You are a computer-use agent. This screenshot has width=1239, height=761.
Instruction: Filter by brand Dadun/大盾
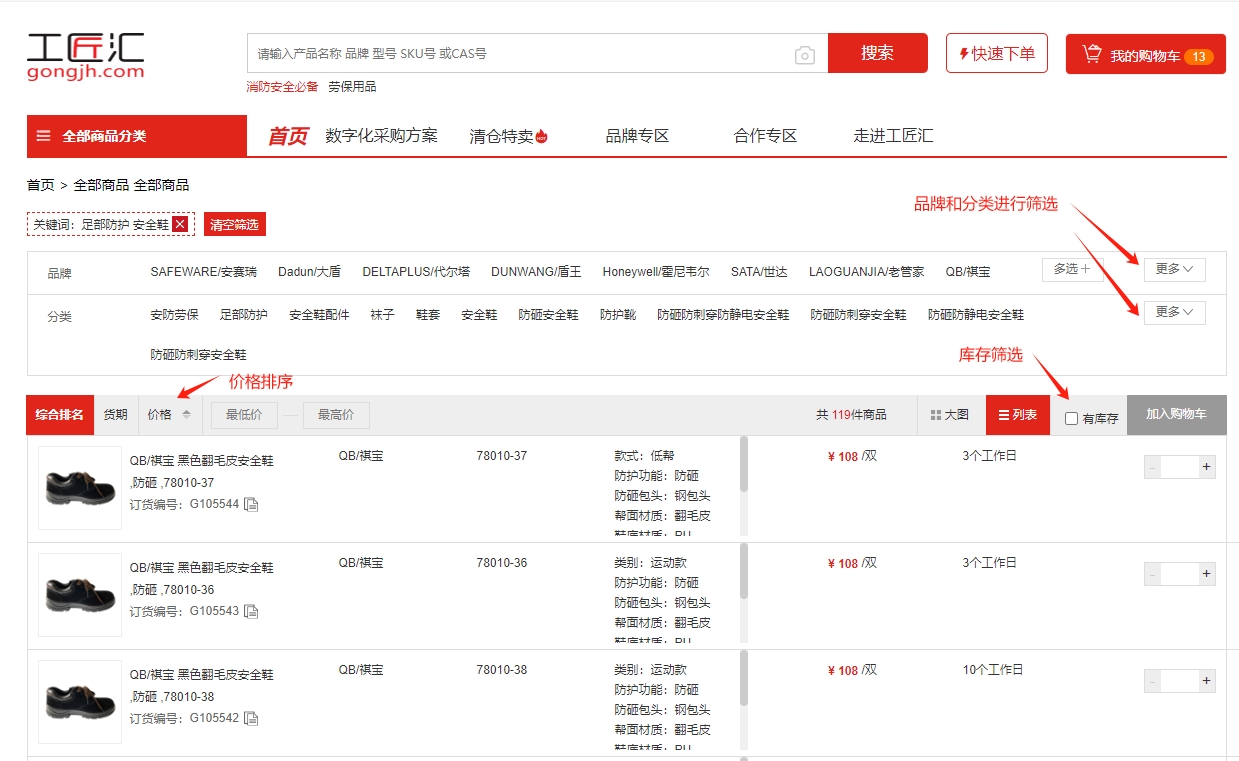309,271
